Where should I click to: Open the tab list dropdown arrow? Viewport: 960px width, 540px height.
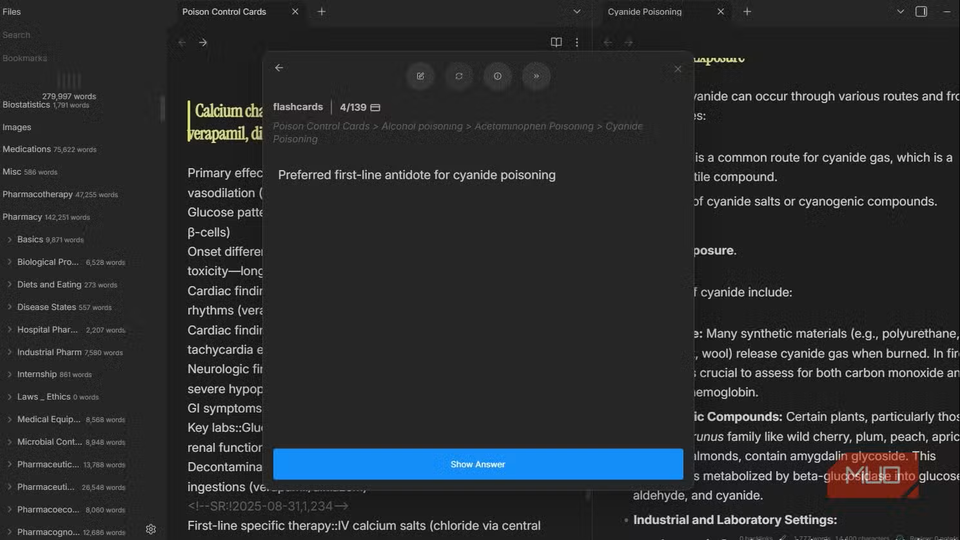(577, 12)
